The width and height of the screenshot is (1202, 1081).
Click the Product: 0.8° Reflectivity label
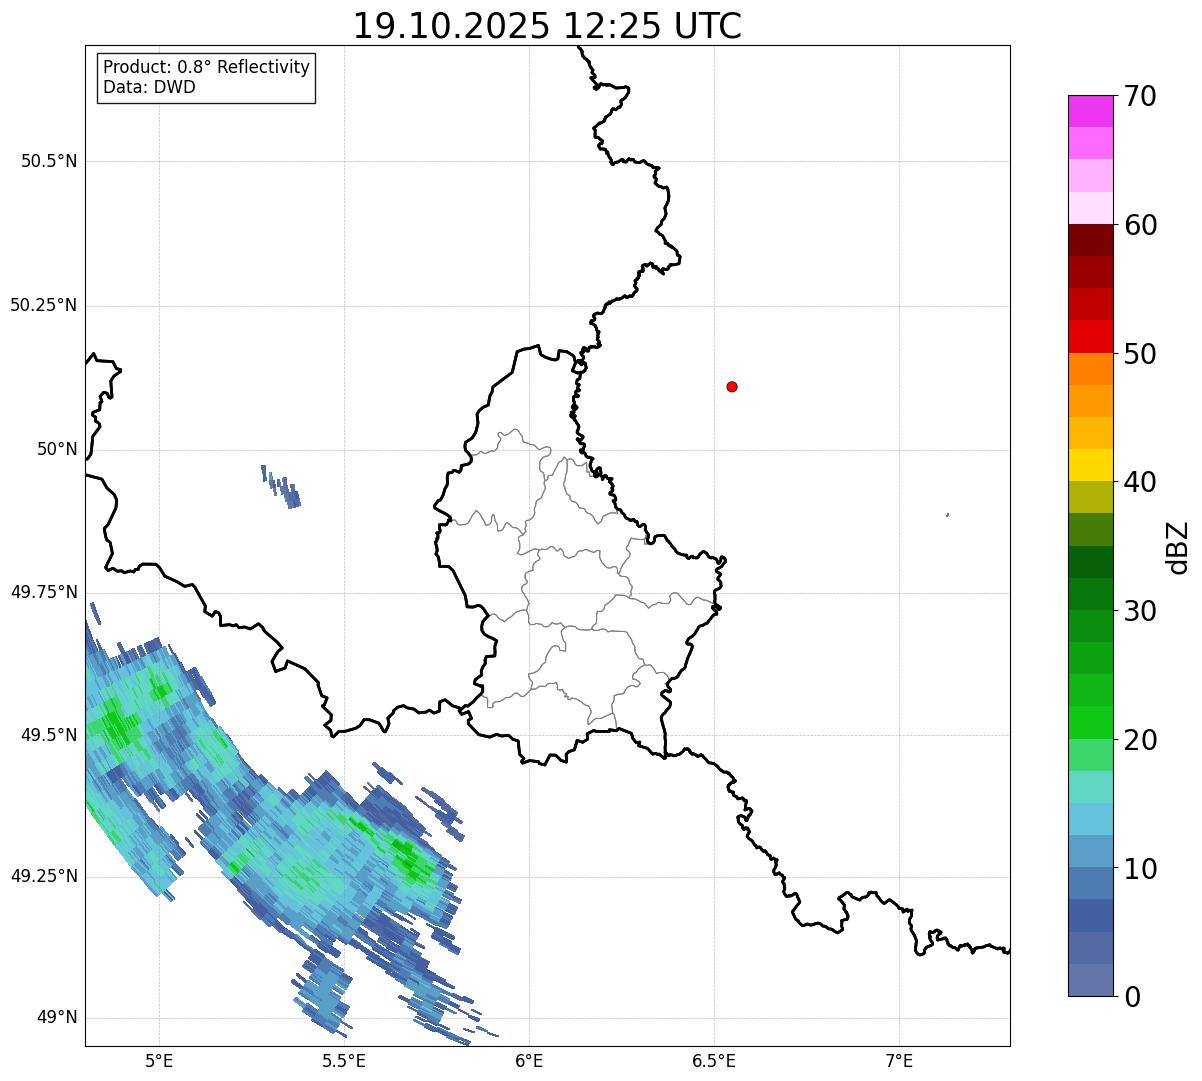207,67
